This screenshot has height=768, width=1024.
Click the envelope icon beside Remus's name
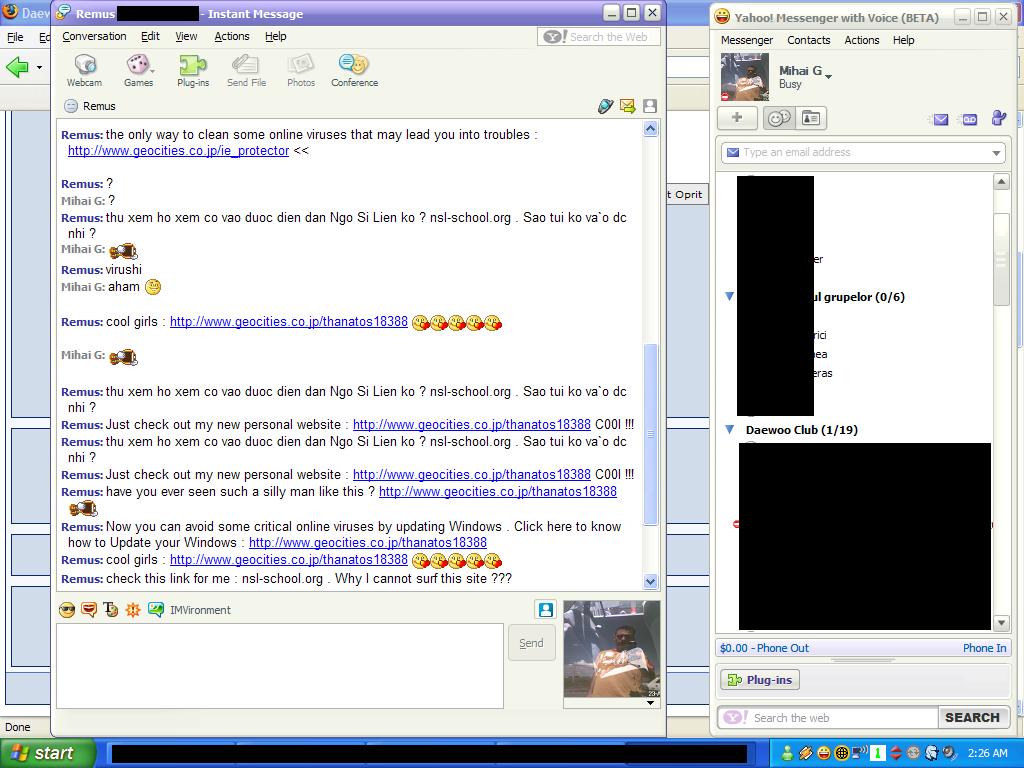(628, 106)
